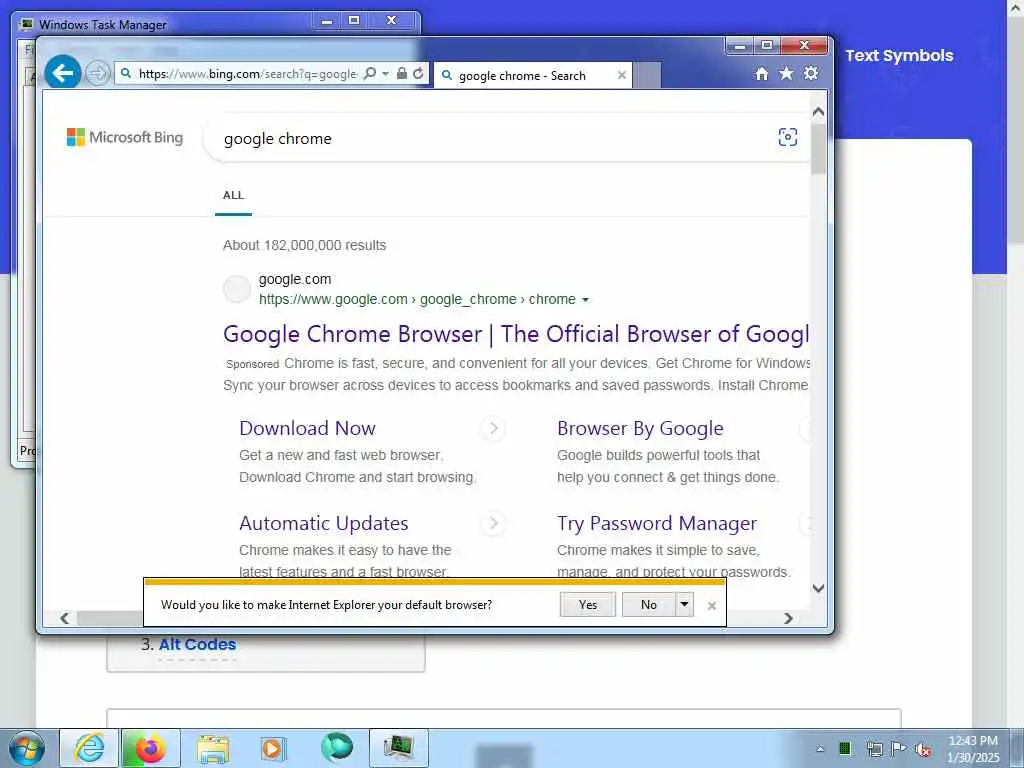Click the horizontal scrollbar left arrow
Image resolution: width=1024 pixels, height=768 pixels.
(64, 618)
